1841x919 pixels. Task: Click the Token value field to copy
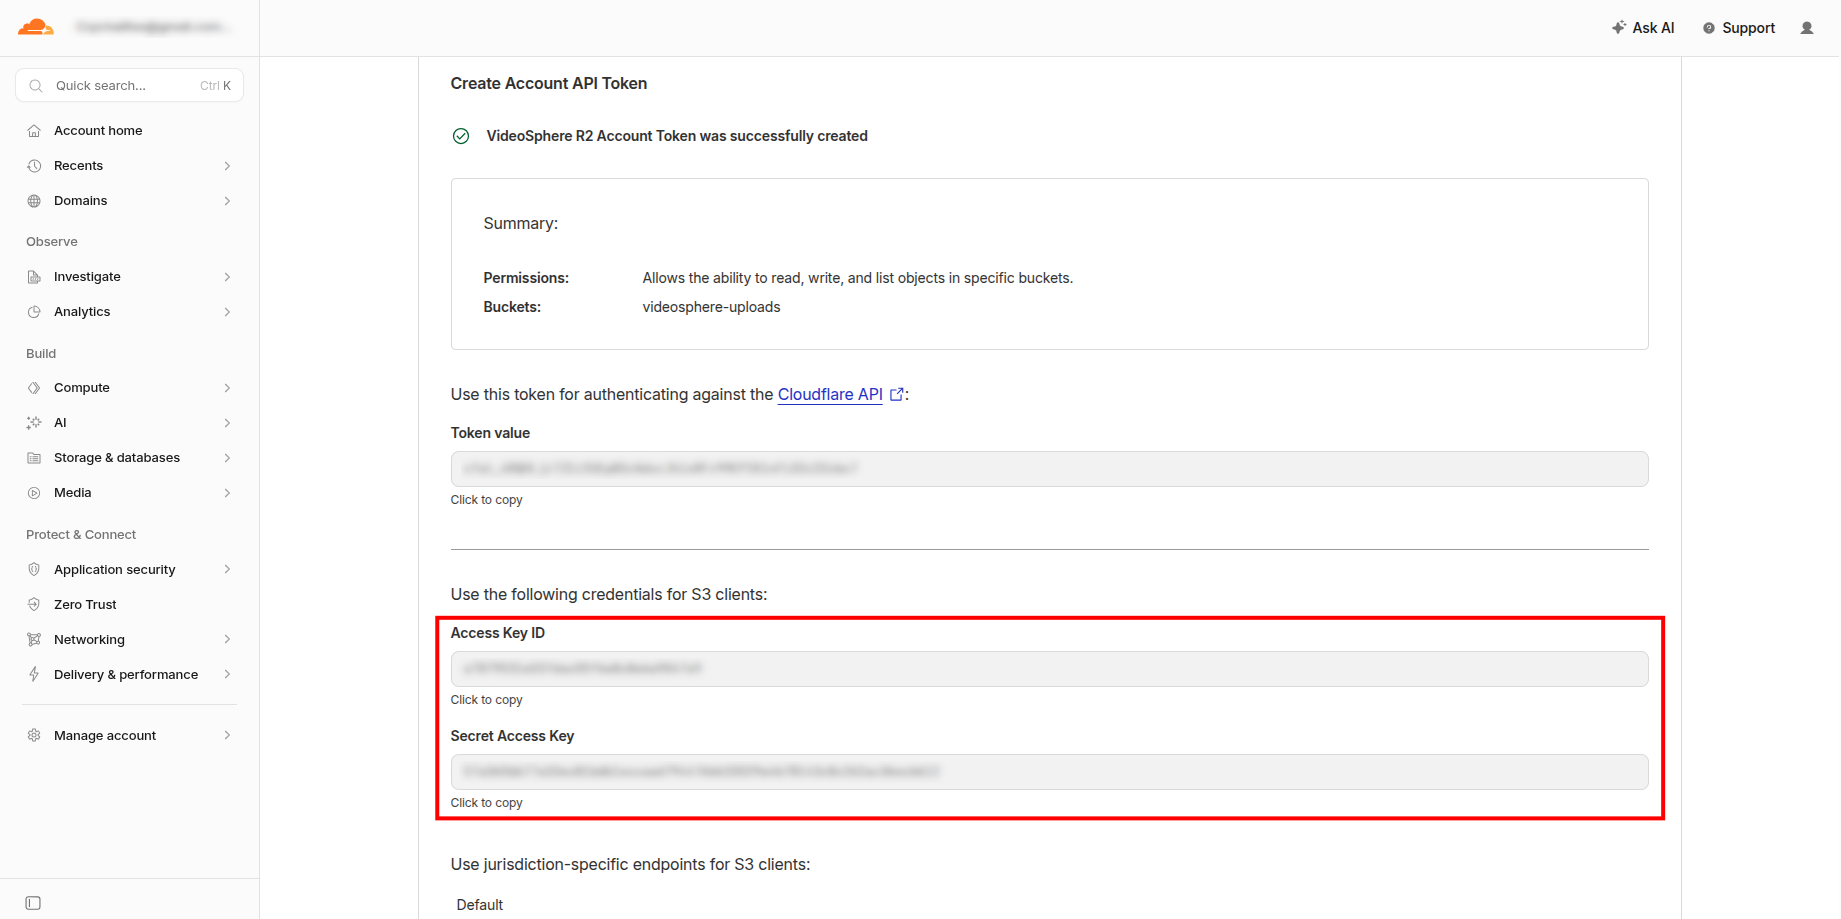[1049, 469]
